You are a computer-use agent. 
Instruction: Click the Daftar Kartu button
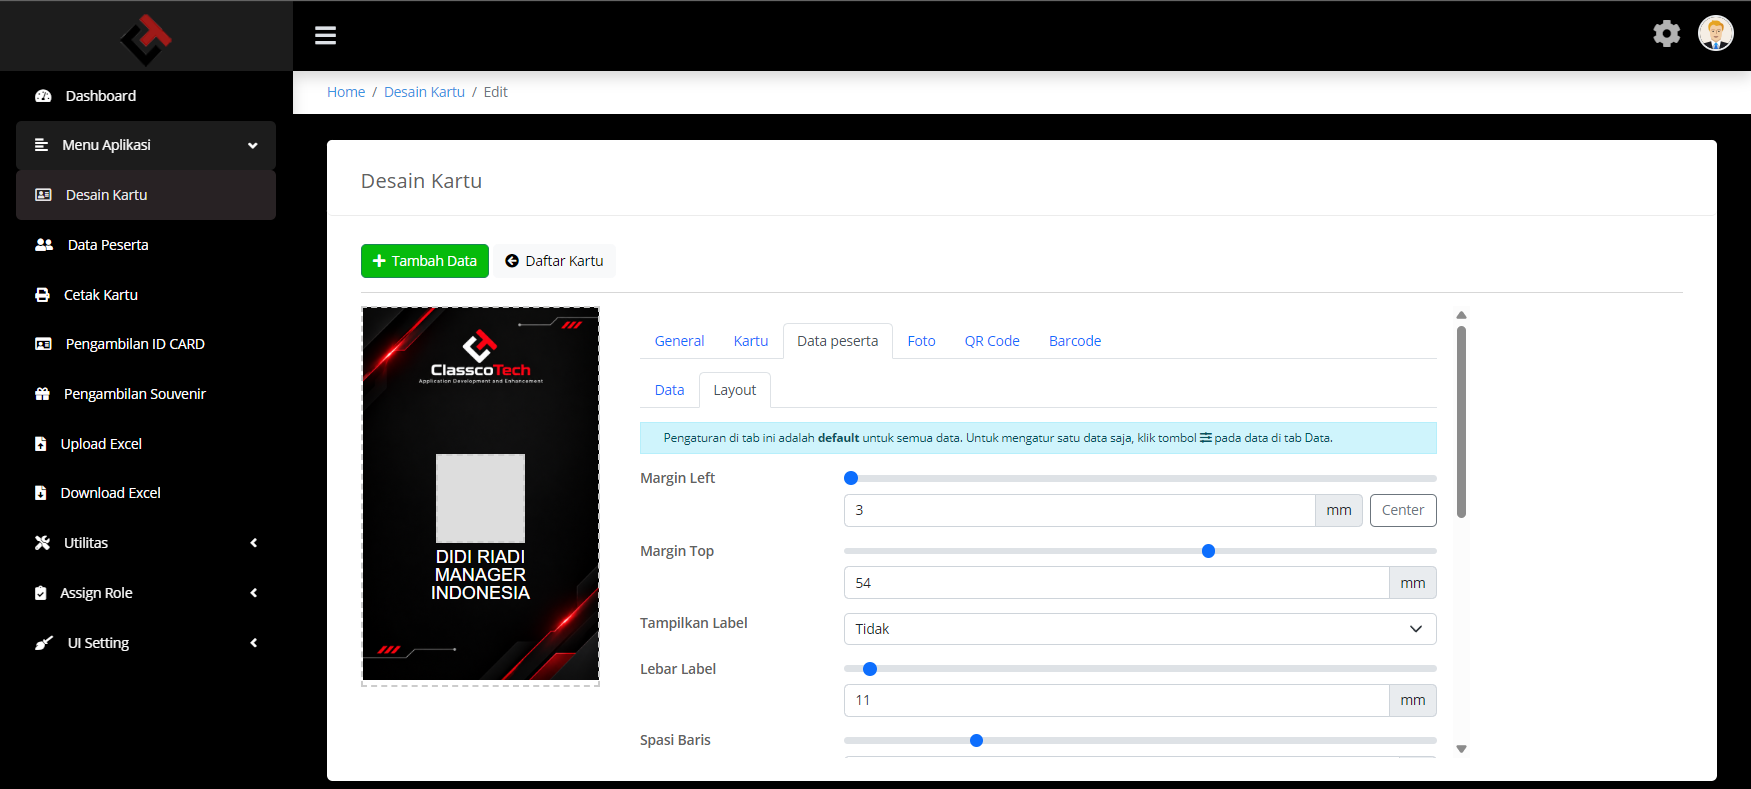click(554, 261)
